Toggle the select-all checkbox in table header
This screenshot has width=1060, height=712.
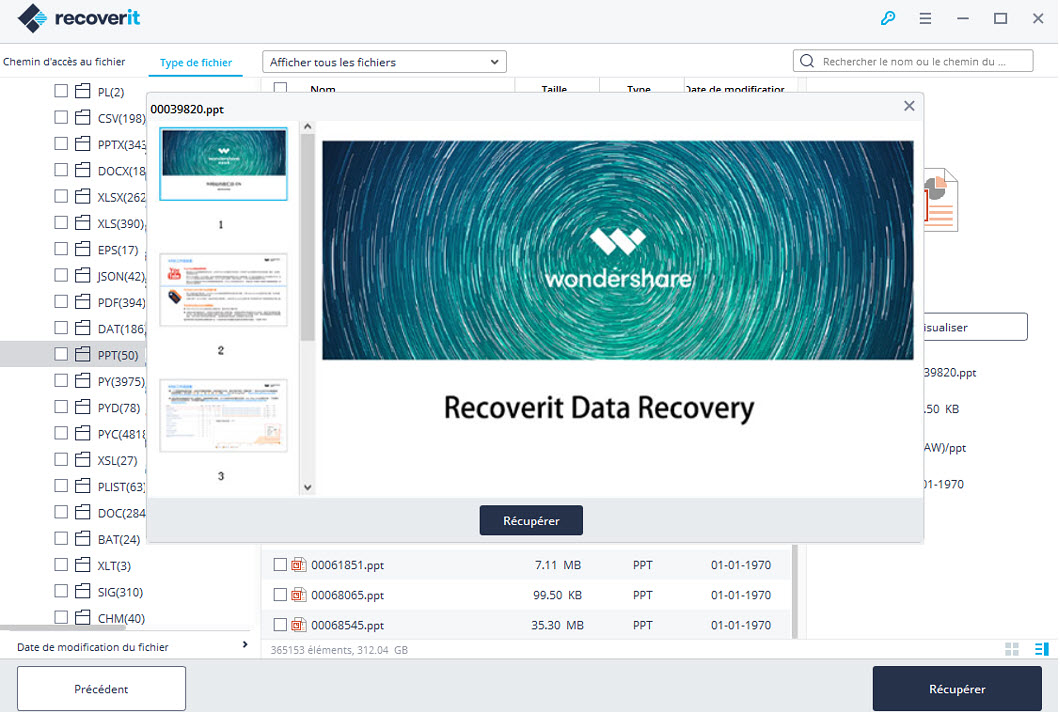point(280,87)
